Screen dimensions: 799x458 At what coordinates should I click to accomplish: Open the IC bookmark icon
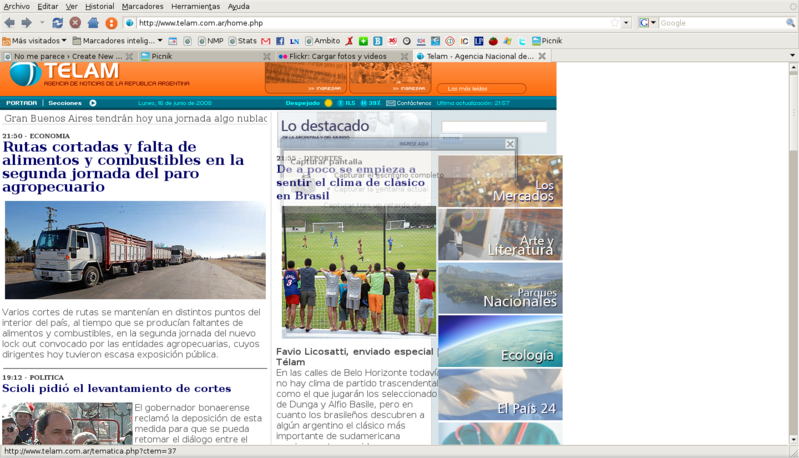[464, 41]
